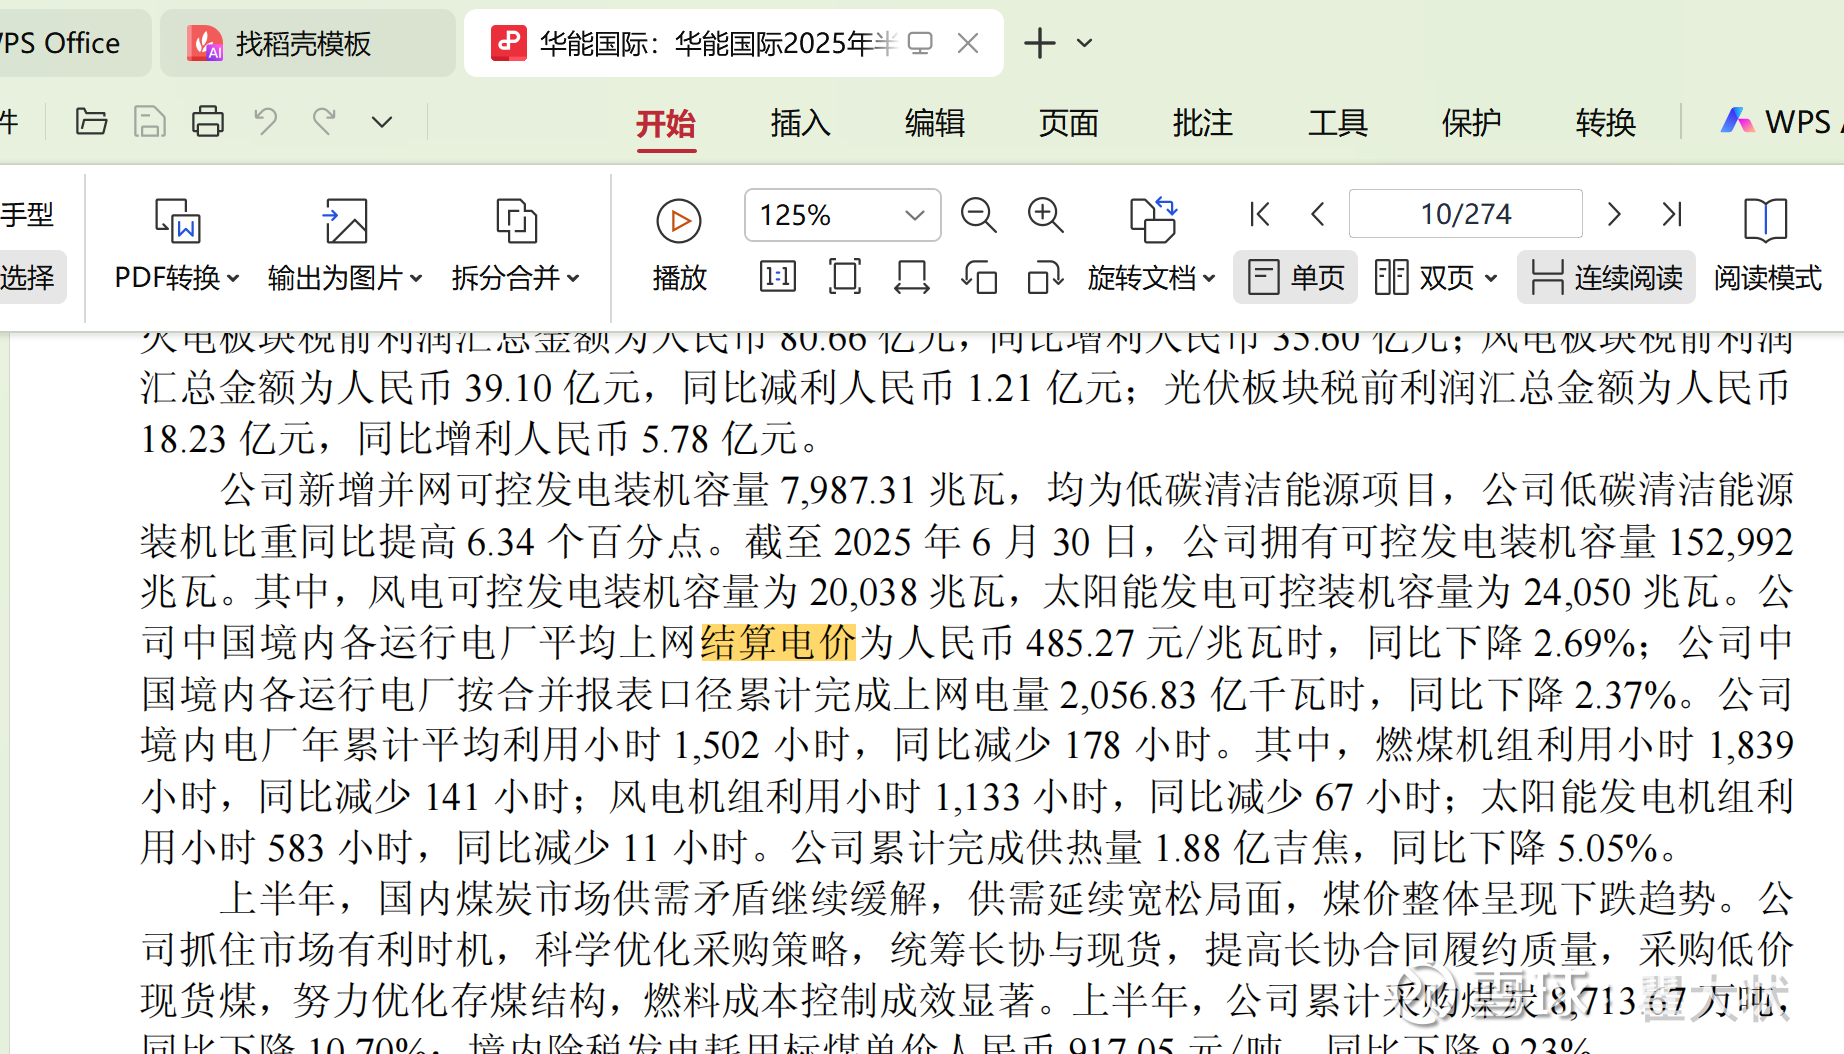Image resolution: width=1844 pixels, height=1054 pixels.
Task: Switch to the 找稻壳模板 tab
Action: click(307, 43)
